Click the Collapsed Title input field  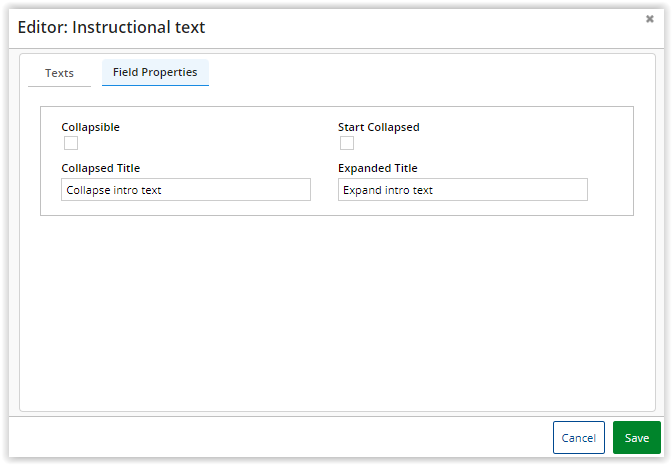[186, 190]
